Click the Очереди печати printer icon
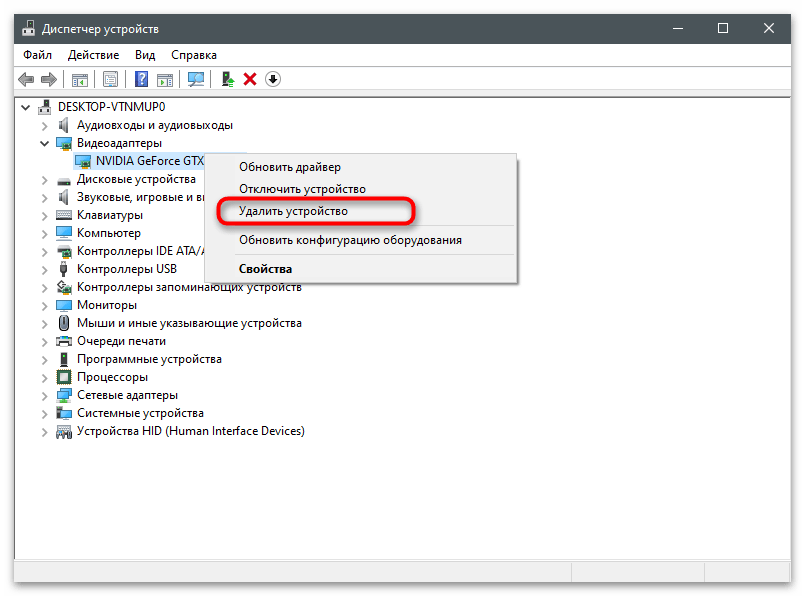 click(64, 341)
